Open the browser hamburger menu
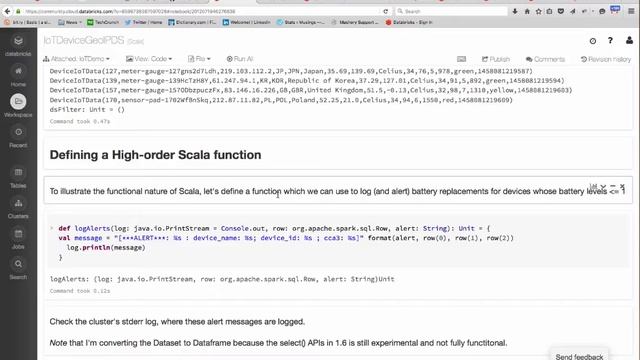The height and width of the screenshot is (360, 640). (x=631, y=11)
